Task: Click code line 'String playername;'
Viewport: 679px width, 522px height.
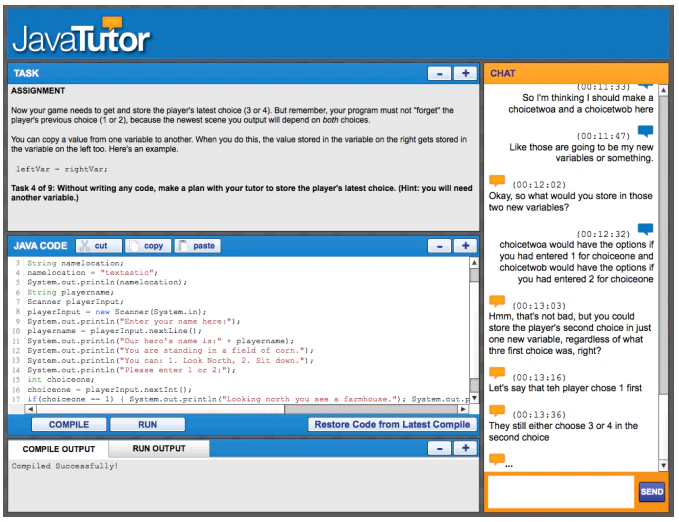Action: tap(70, 292)
